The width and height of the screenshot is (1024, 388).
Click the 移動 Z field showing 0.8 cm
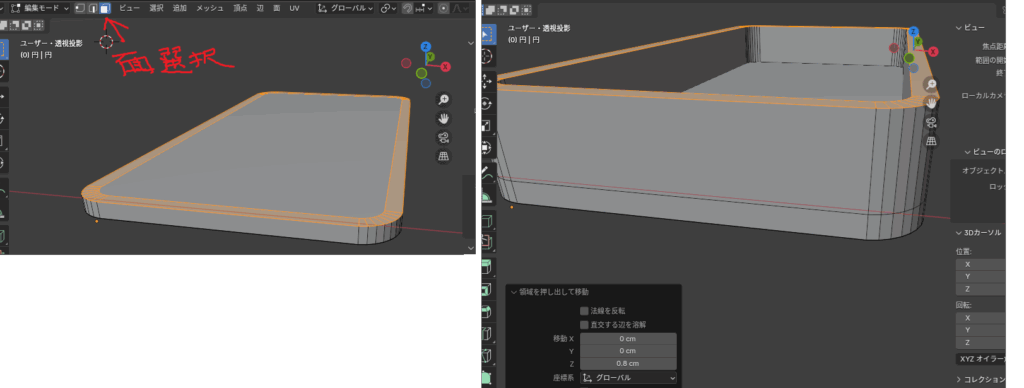tap(628, 363)
